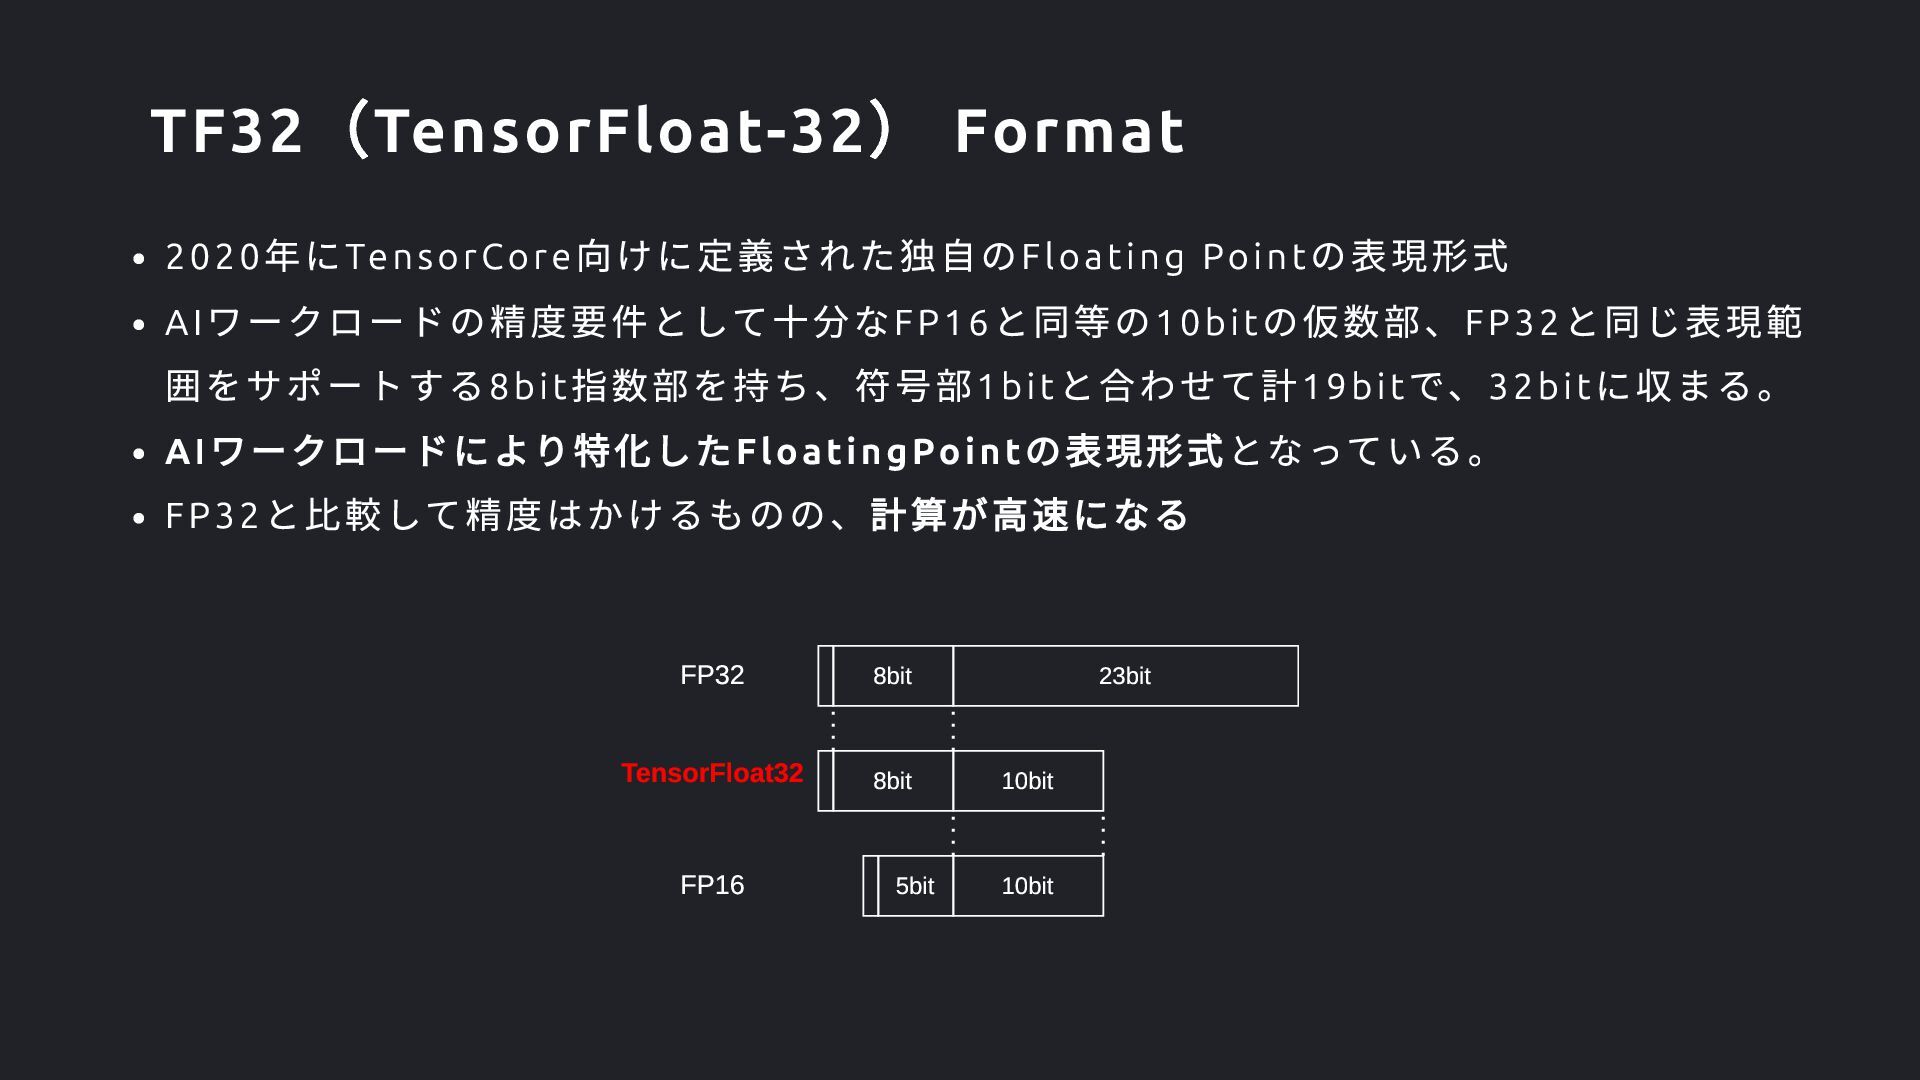Image resolution: width=1920 pixels, height=1080 pixels.
Task: Select the red TensorFloat32 label
Action: coord(712,773)
